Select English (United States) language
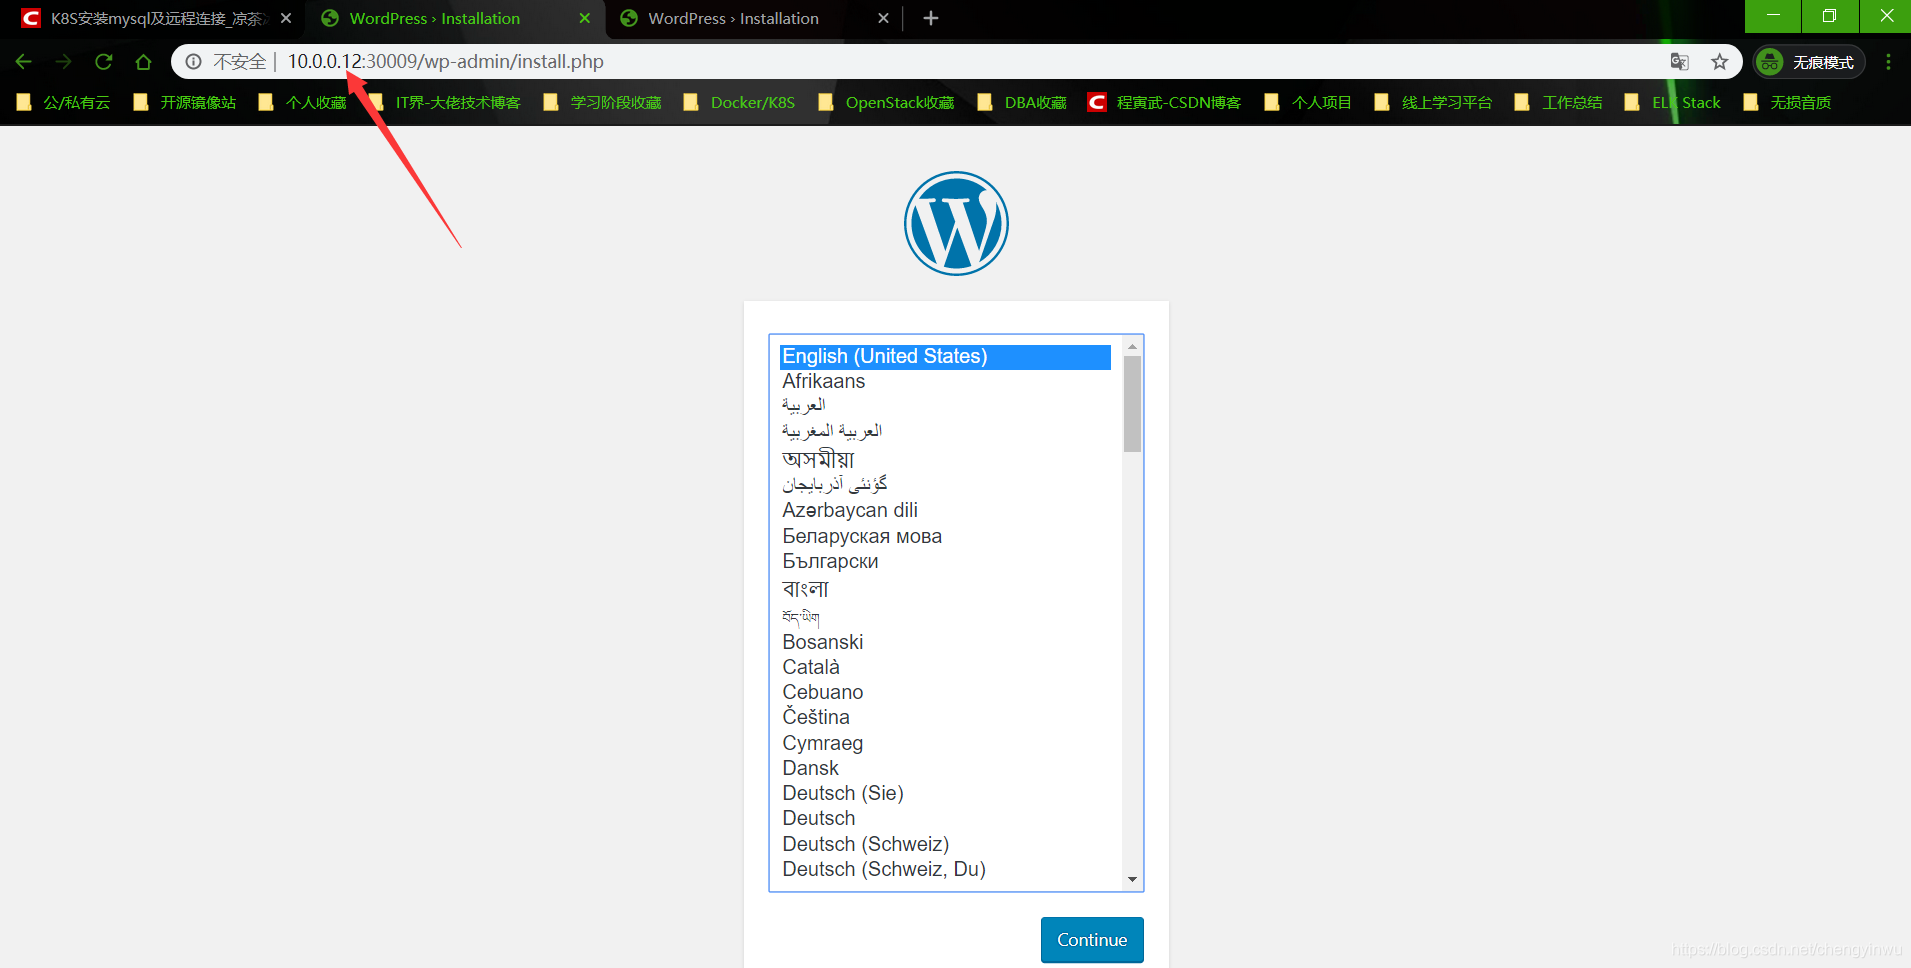 [945, 357]
